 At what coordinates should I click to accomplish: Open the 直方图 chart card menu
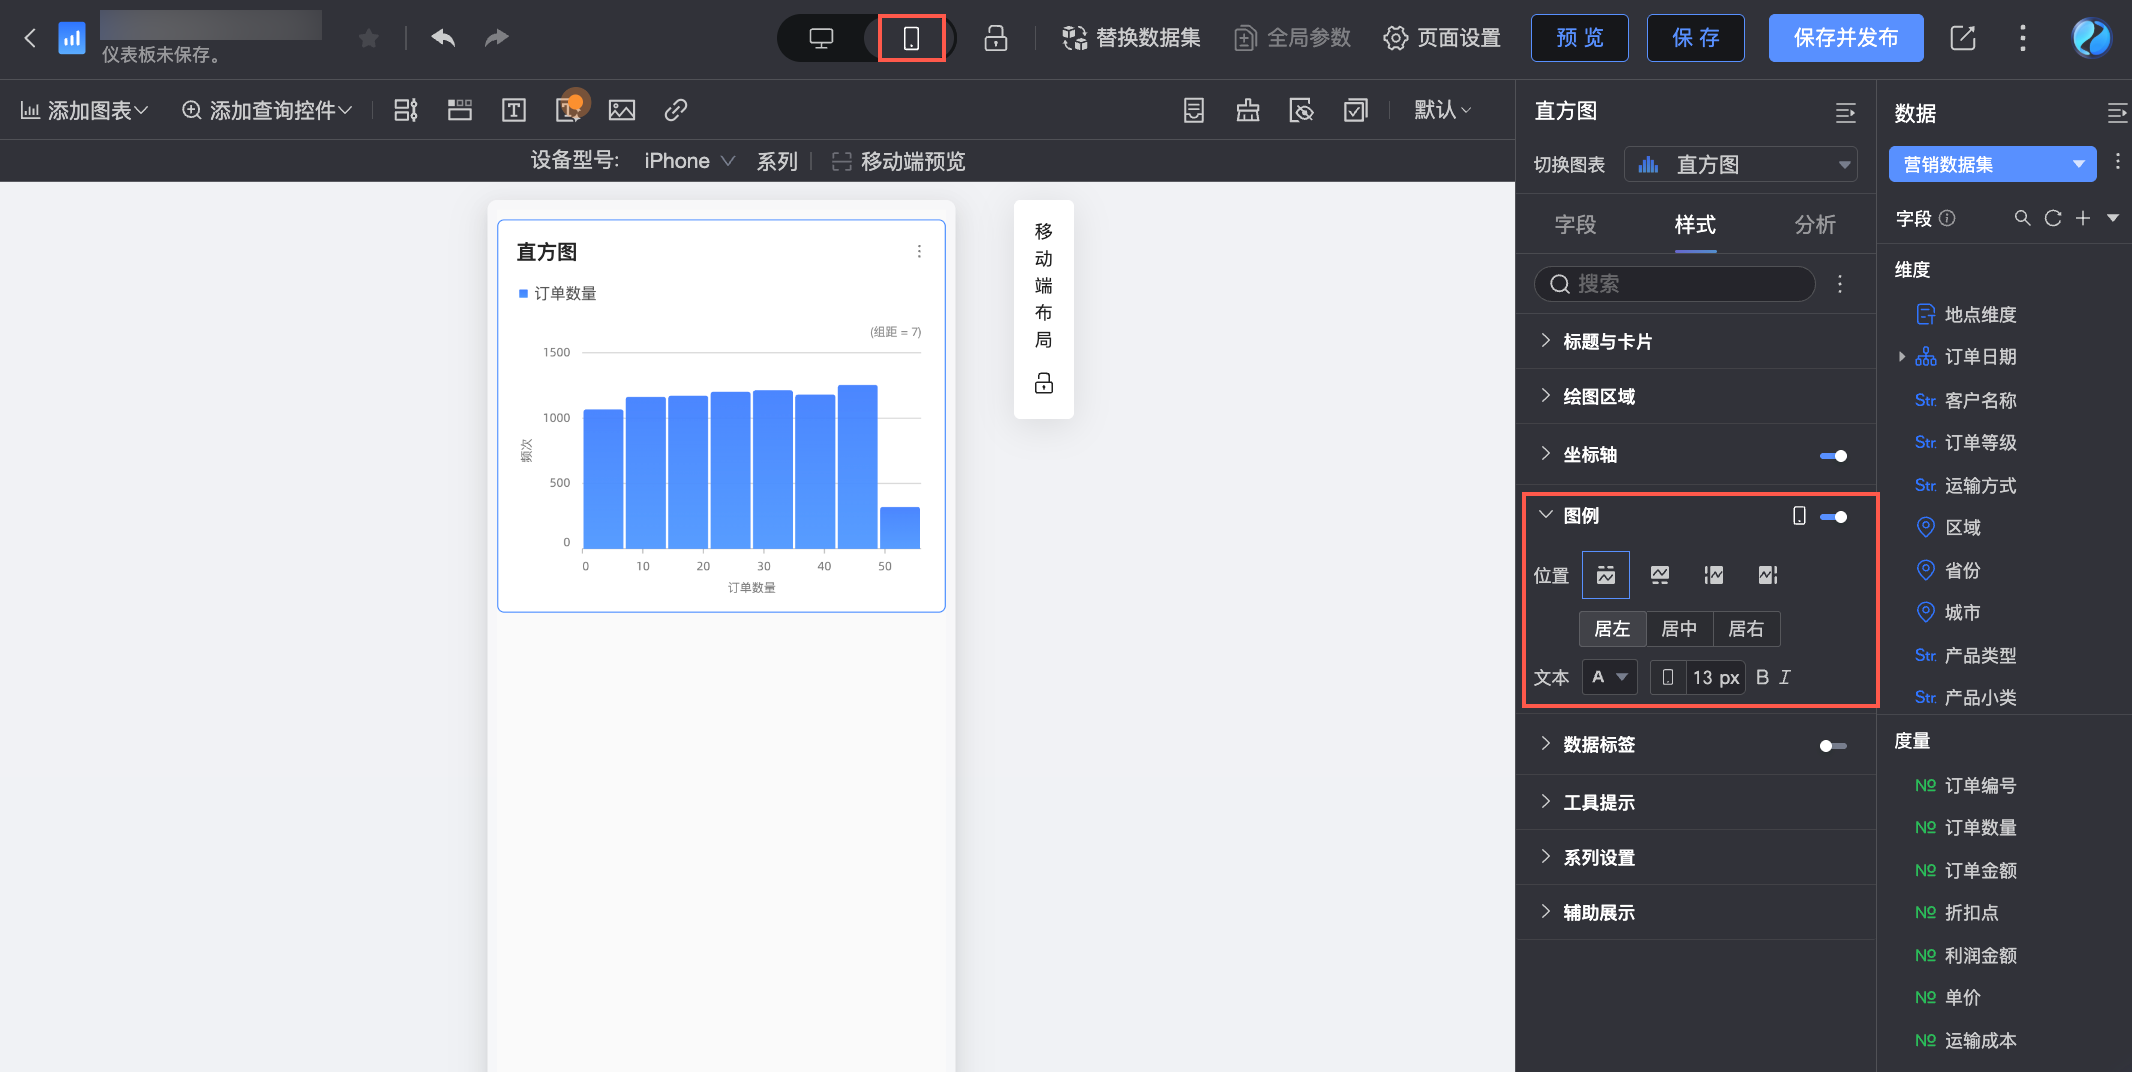(919, 252)
